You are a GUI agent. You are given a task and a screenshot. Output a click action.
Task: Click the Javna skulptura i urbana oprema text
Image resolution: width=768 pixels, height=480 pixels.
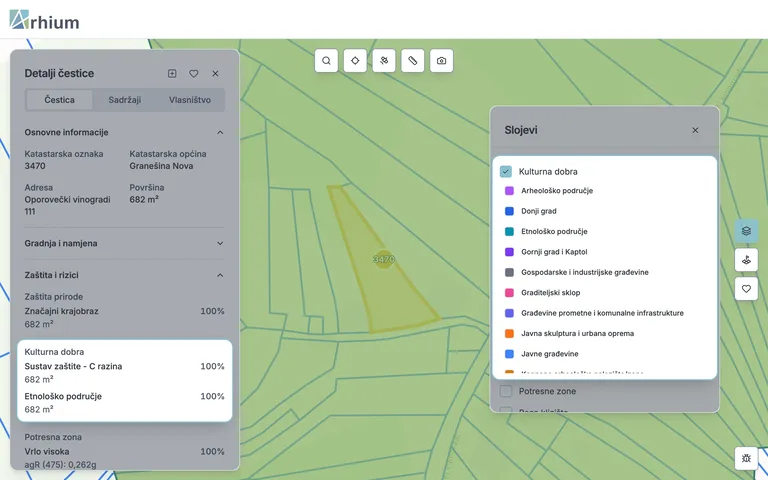pos(577,334)
